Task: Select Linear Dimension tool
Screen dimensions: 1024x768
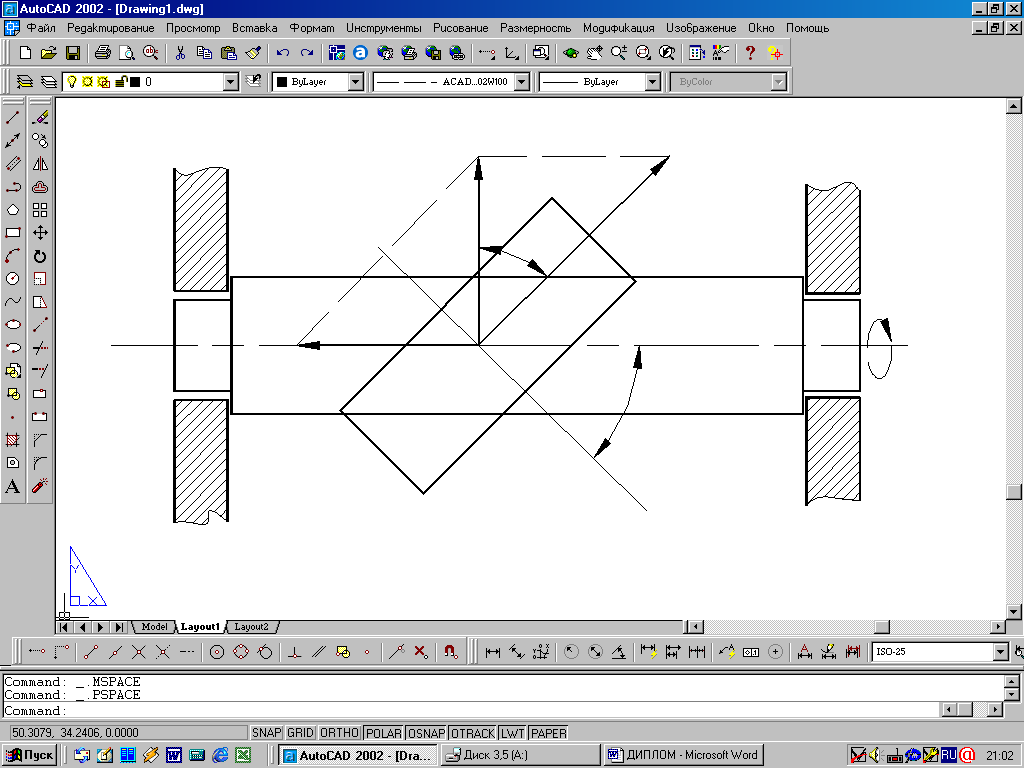Action: pyautogui.click(x=493, y=652)
